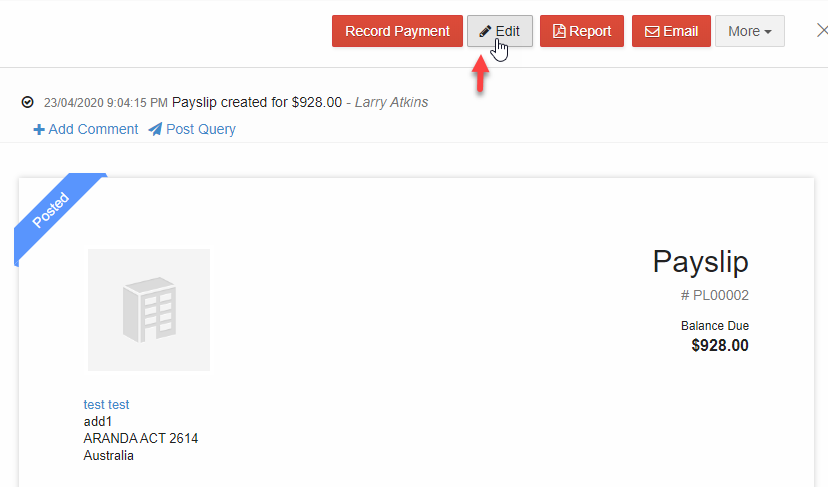Click the Email button text
Viewport: 828px width, 487px height.
pyautogui.click(x=681, y=32)
